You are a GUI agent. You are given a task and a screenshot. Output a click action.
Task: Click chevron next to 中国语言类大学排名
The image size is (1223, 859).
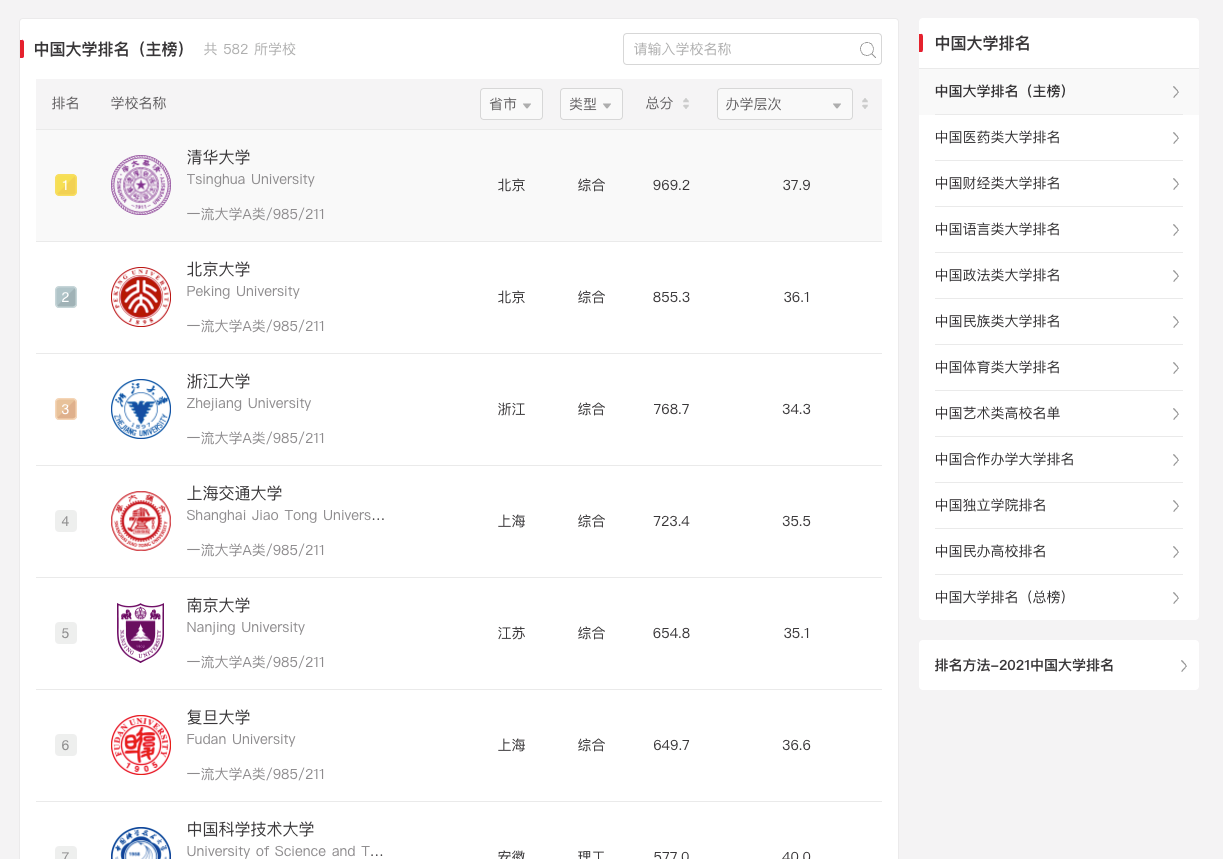(1176, 230)
